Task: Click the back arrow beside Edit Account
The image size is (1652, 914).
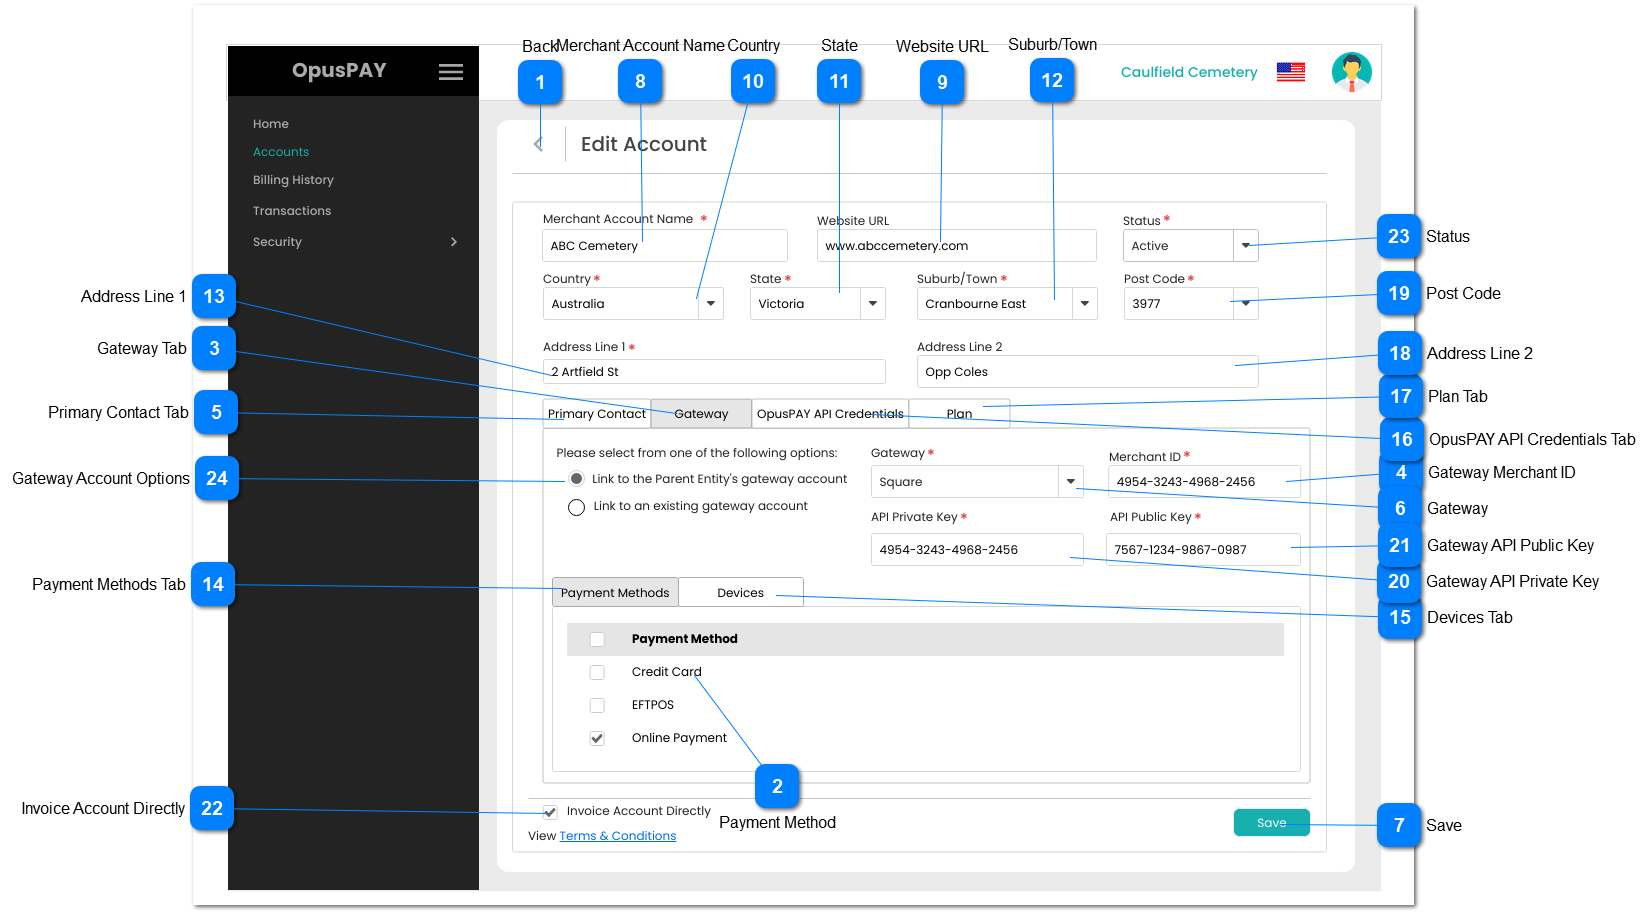Action: 538,144
